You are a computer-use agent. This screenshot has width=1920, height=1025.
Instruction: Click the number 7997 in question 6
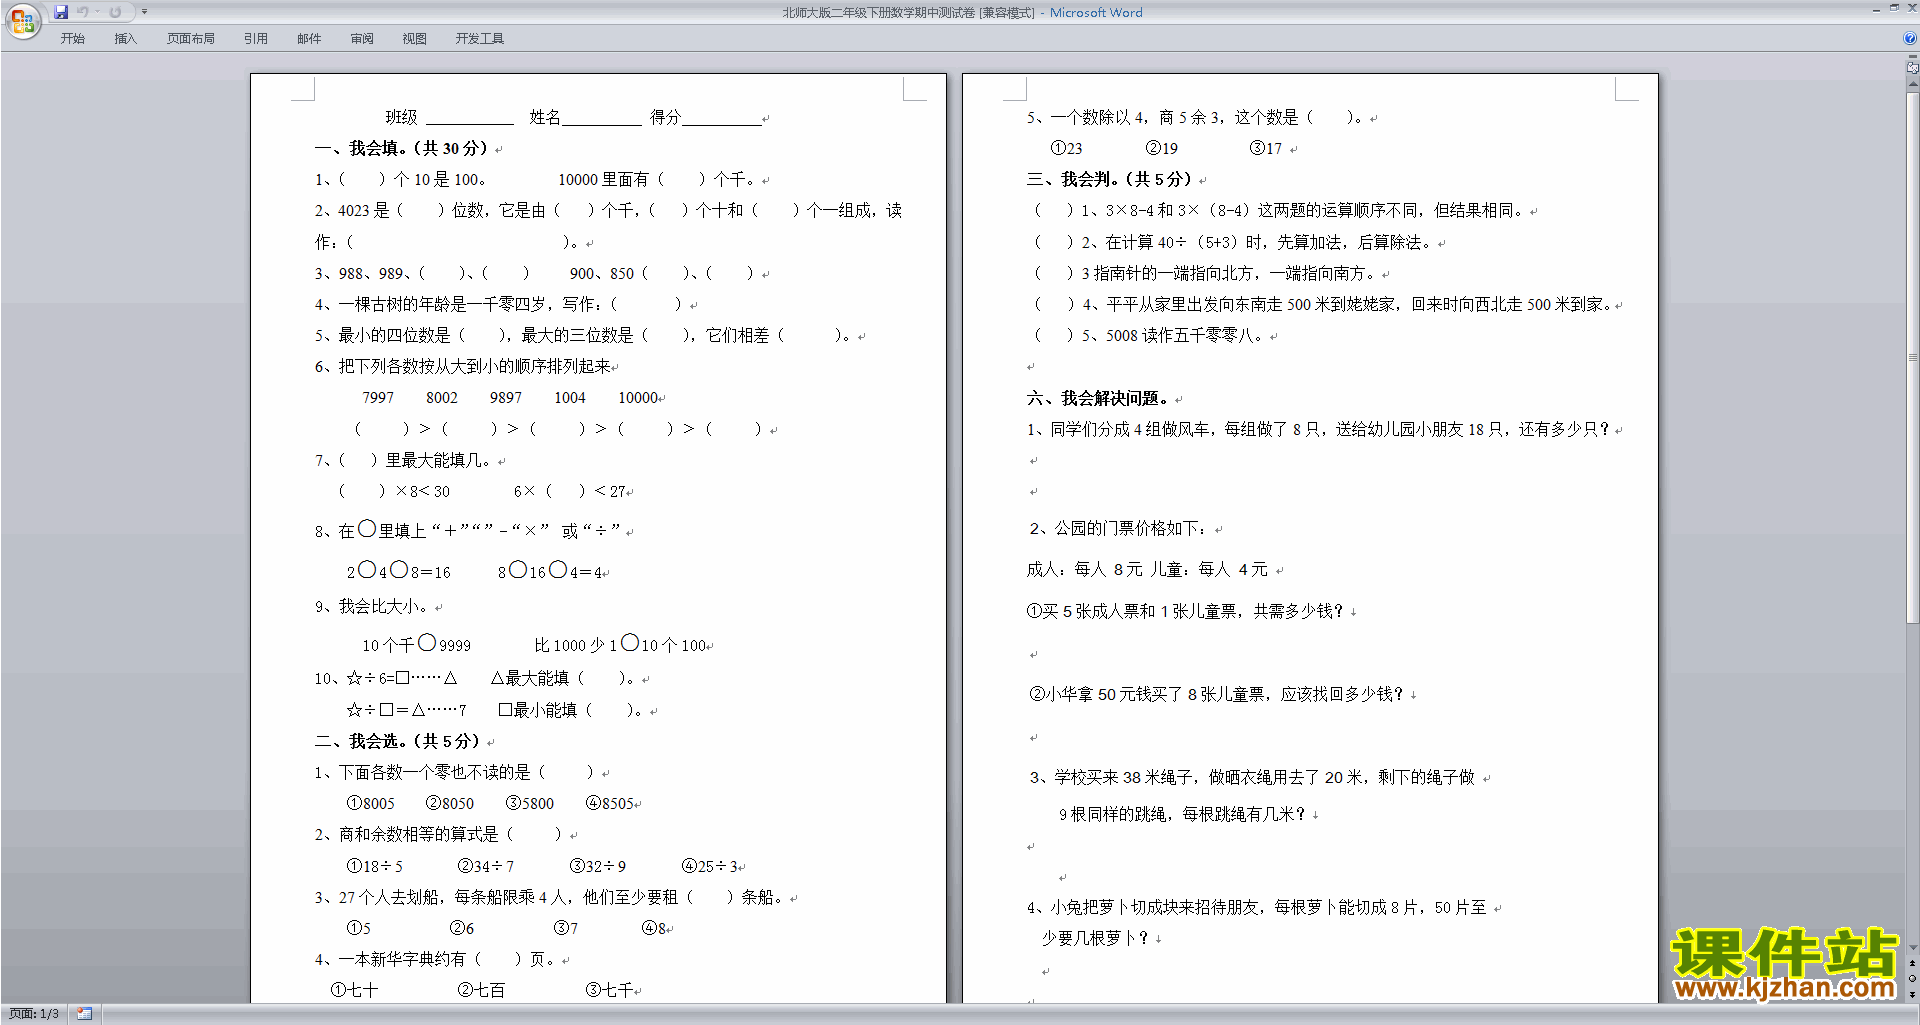pyautogui.click(x=378, y=398)
